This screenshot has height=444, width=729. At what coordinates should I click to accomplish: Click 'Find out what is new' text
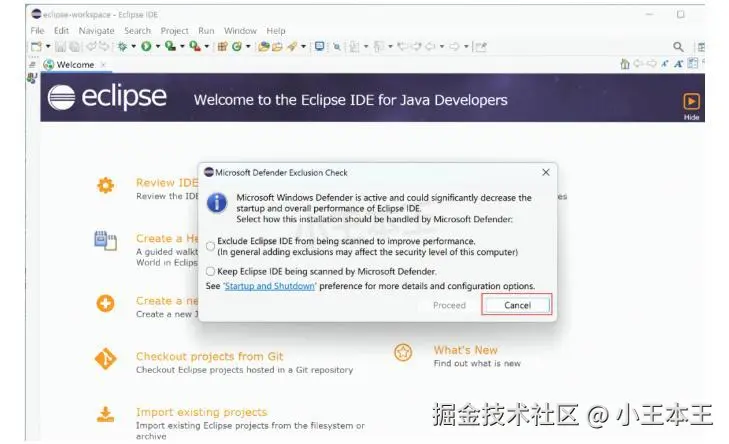(477, 364)
